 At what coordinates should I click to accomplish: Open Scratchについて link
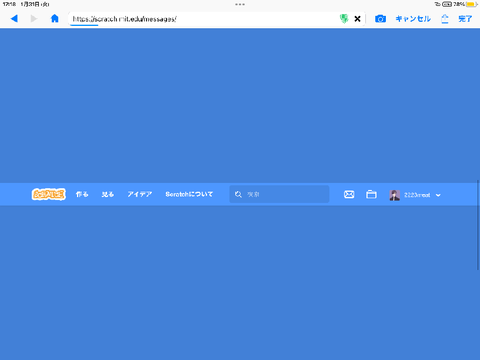189,194
